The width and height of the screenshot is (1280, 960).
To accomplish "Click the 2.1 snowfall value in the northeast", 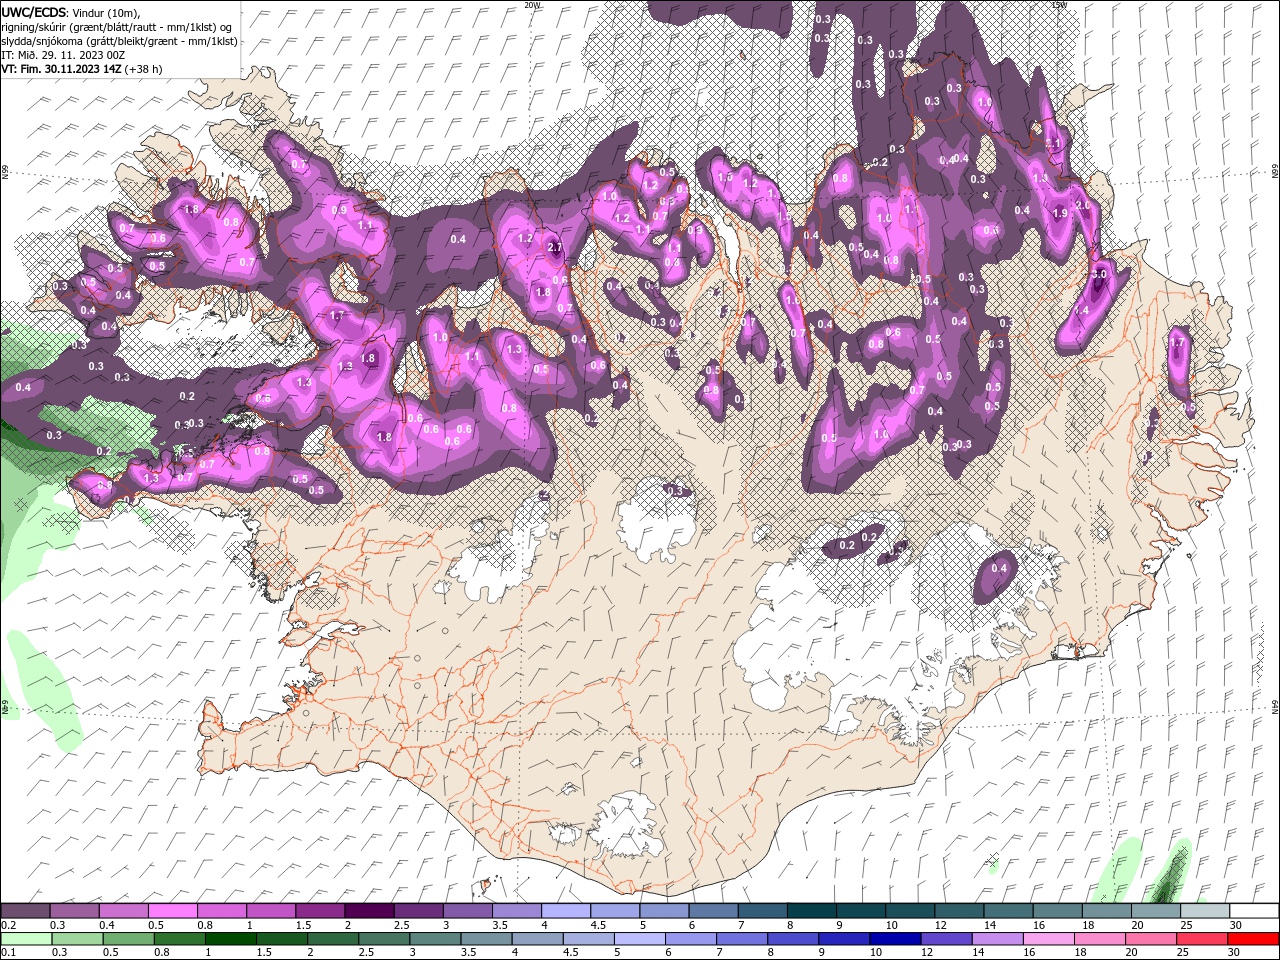I will pos(1052,143).
